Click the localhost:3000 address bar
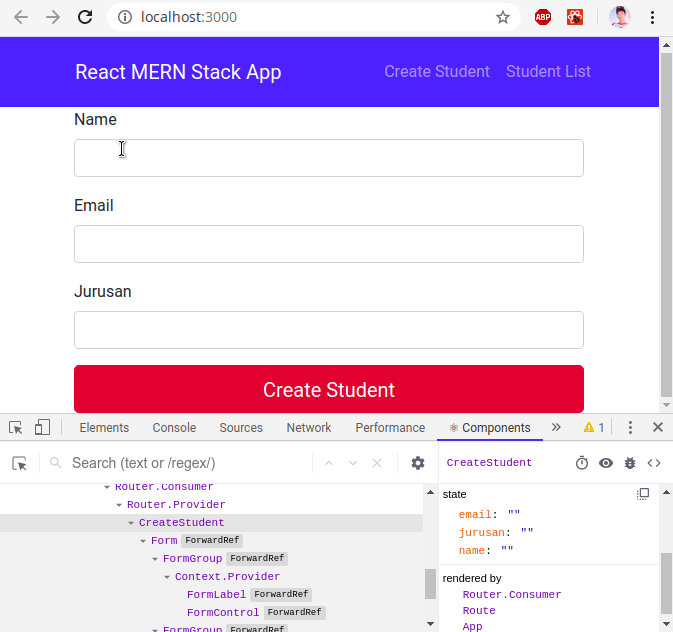Image resolution: width=673 pixels, height=632 pixels. click(x=313, y=17)
